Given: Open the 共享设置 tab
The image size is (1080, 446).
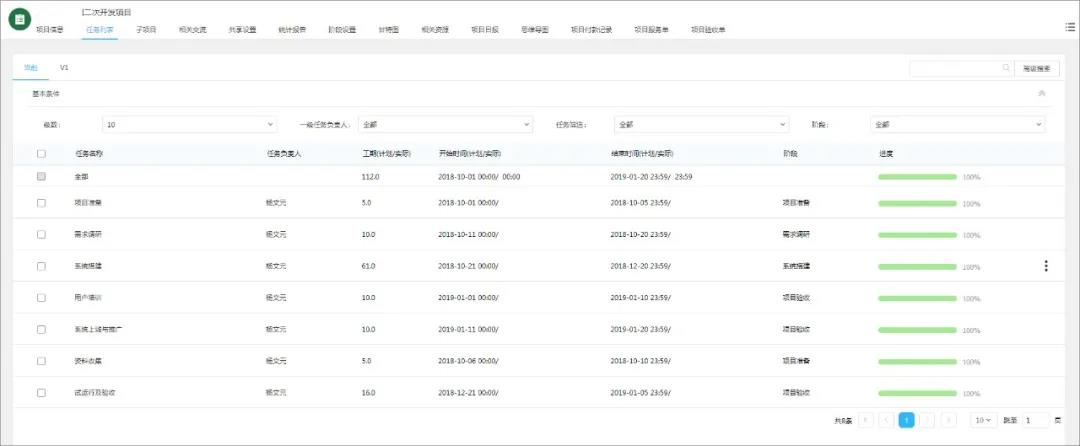Looking at the screenshot, I should (x=242, y=30).
